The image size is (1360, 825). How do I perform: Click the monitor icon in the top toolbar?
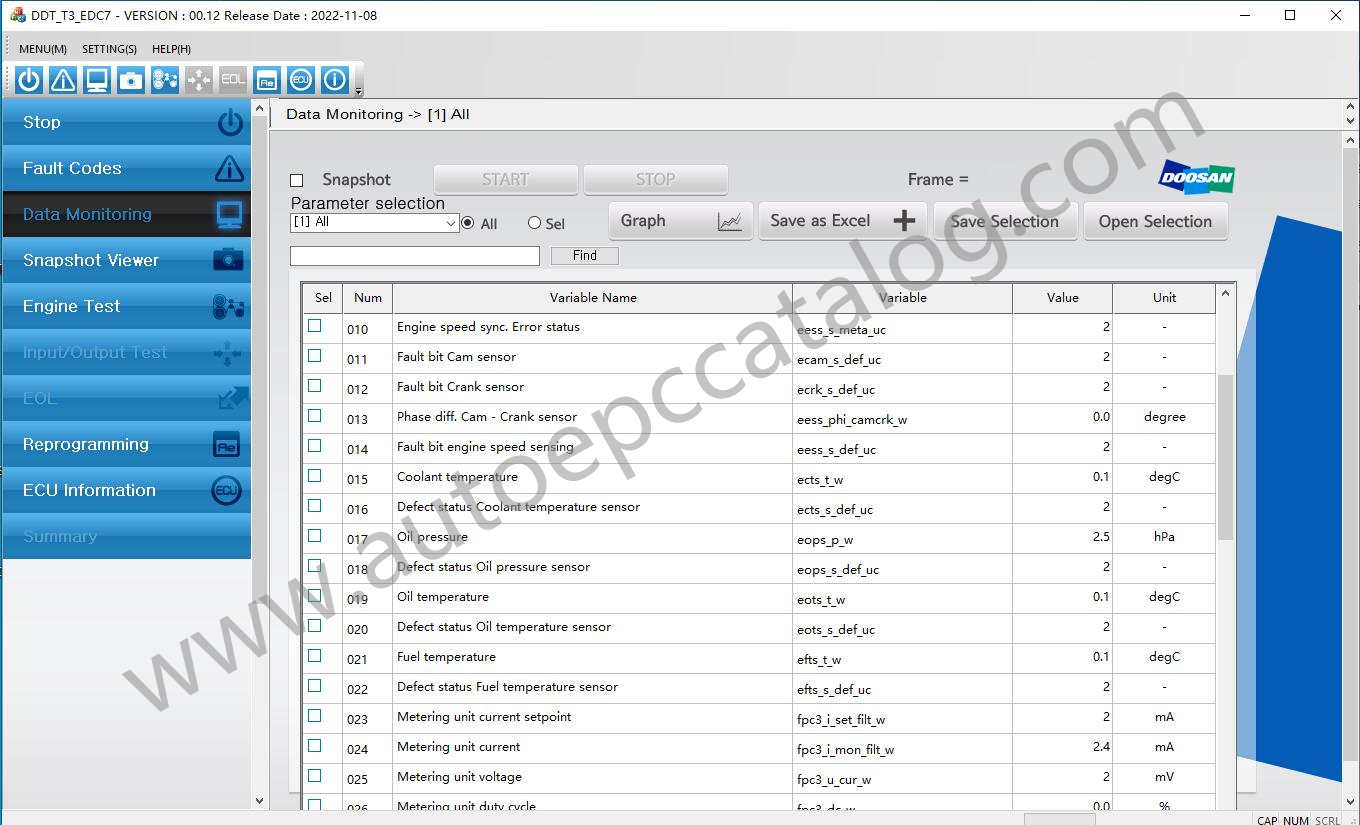97,80
